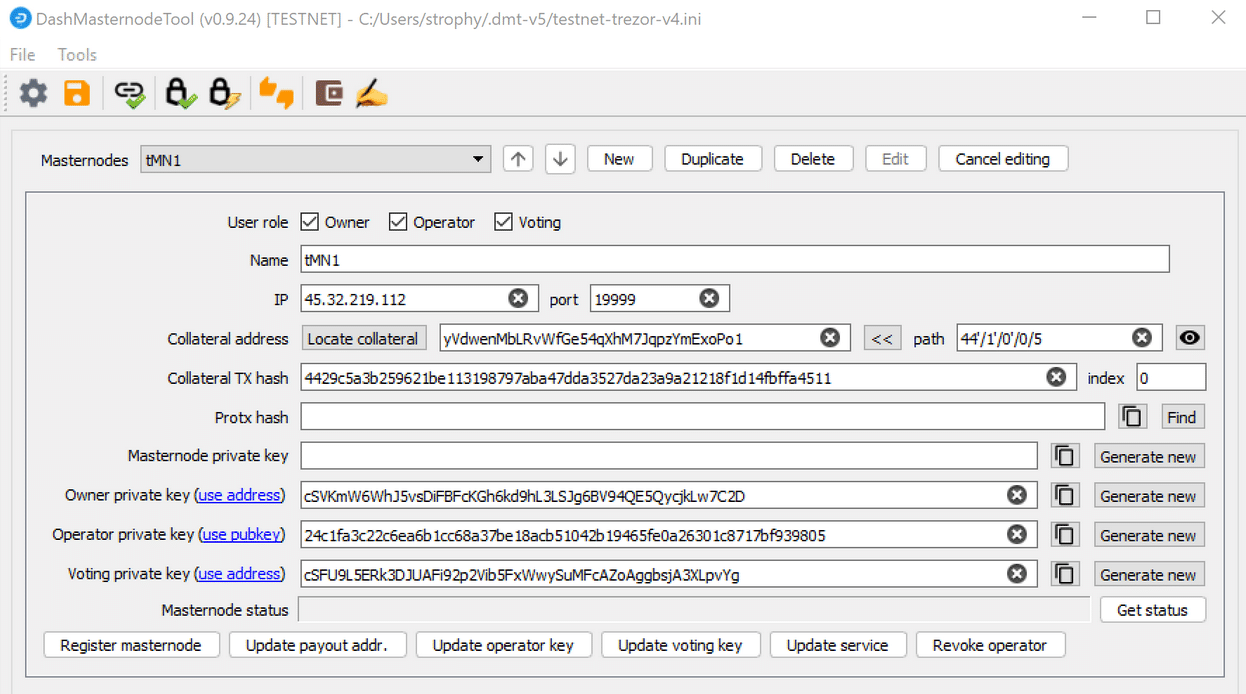1246x694 pixels.
Task: Show collateral address with eye icon
Action: click(x=1189, y=338)
